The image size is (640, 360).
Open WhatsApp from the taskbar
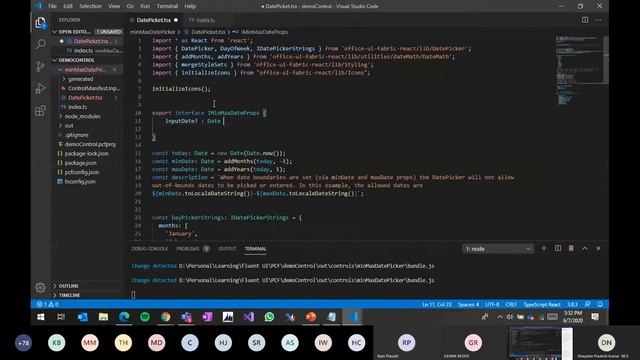269,317
